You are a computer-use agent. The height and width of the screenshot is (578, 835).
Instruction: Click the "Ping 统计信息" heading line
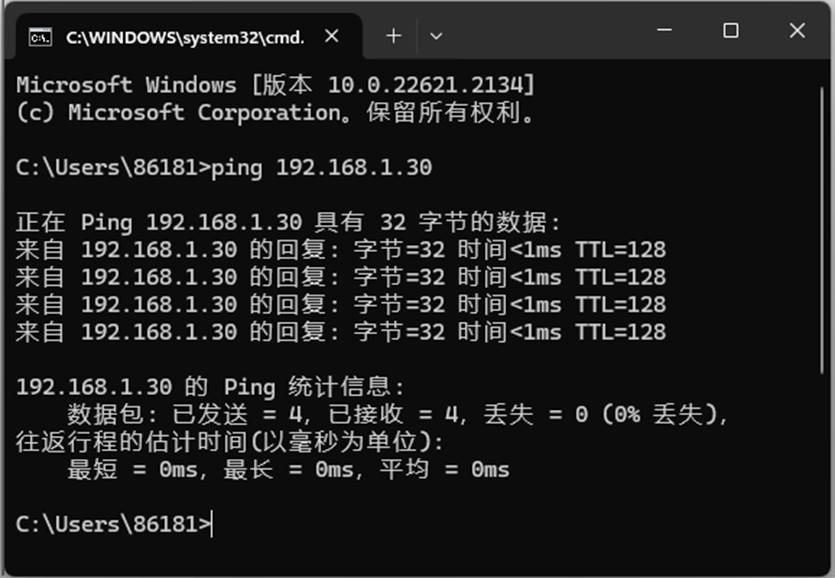(210, 387)
